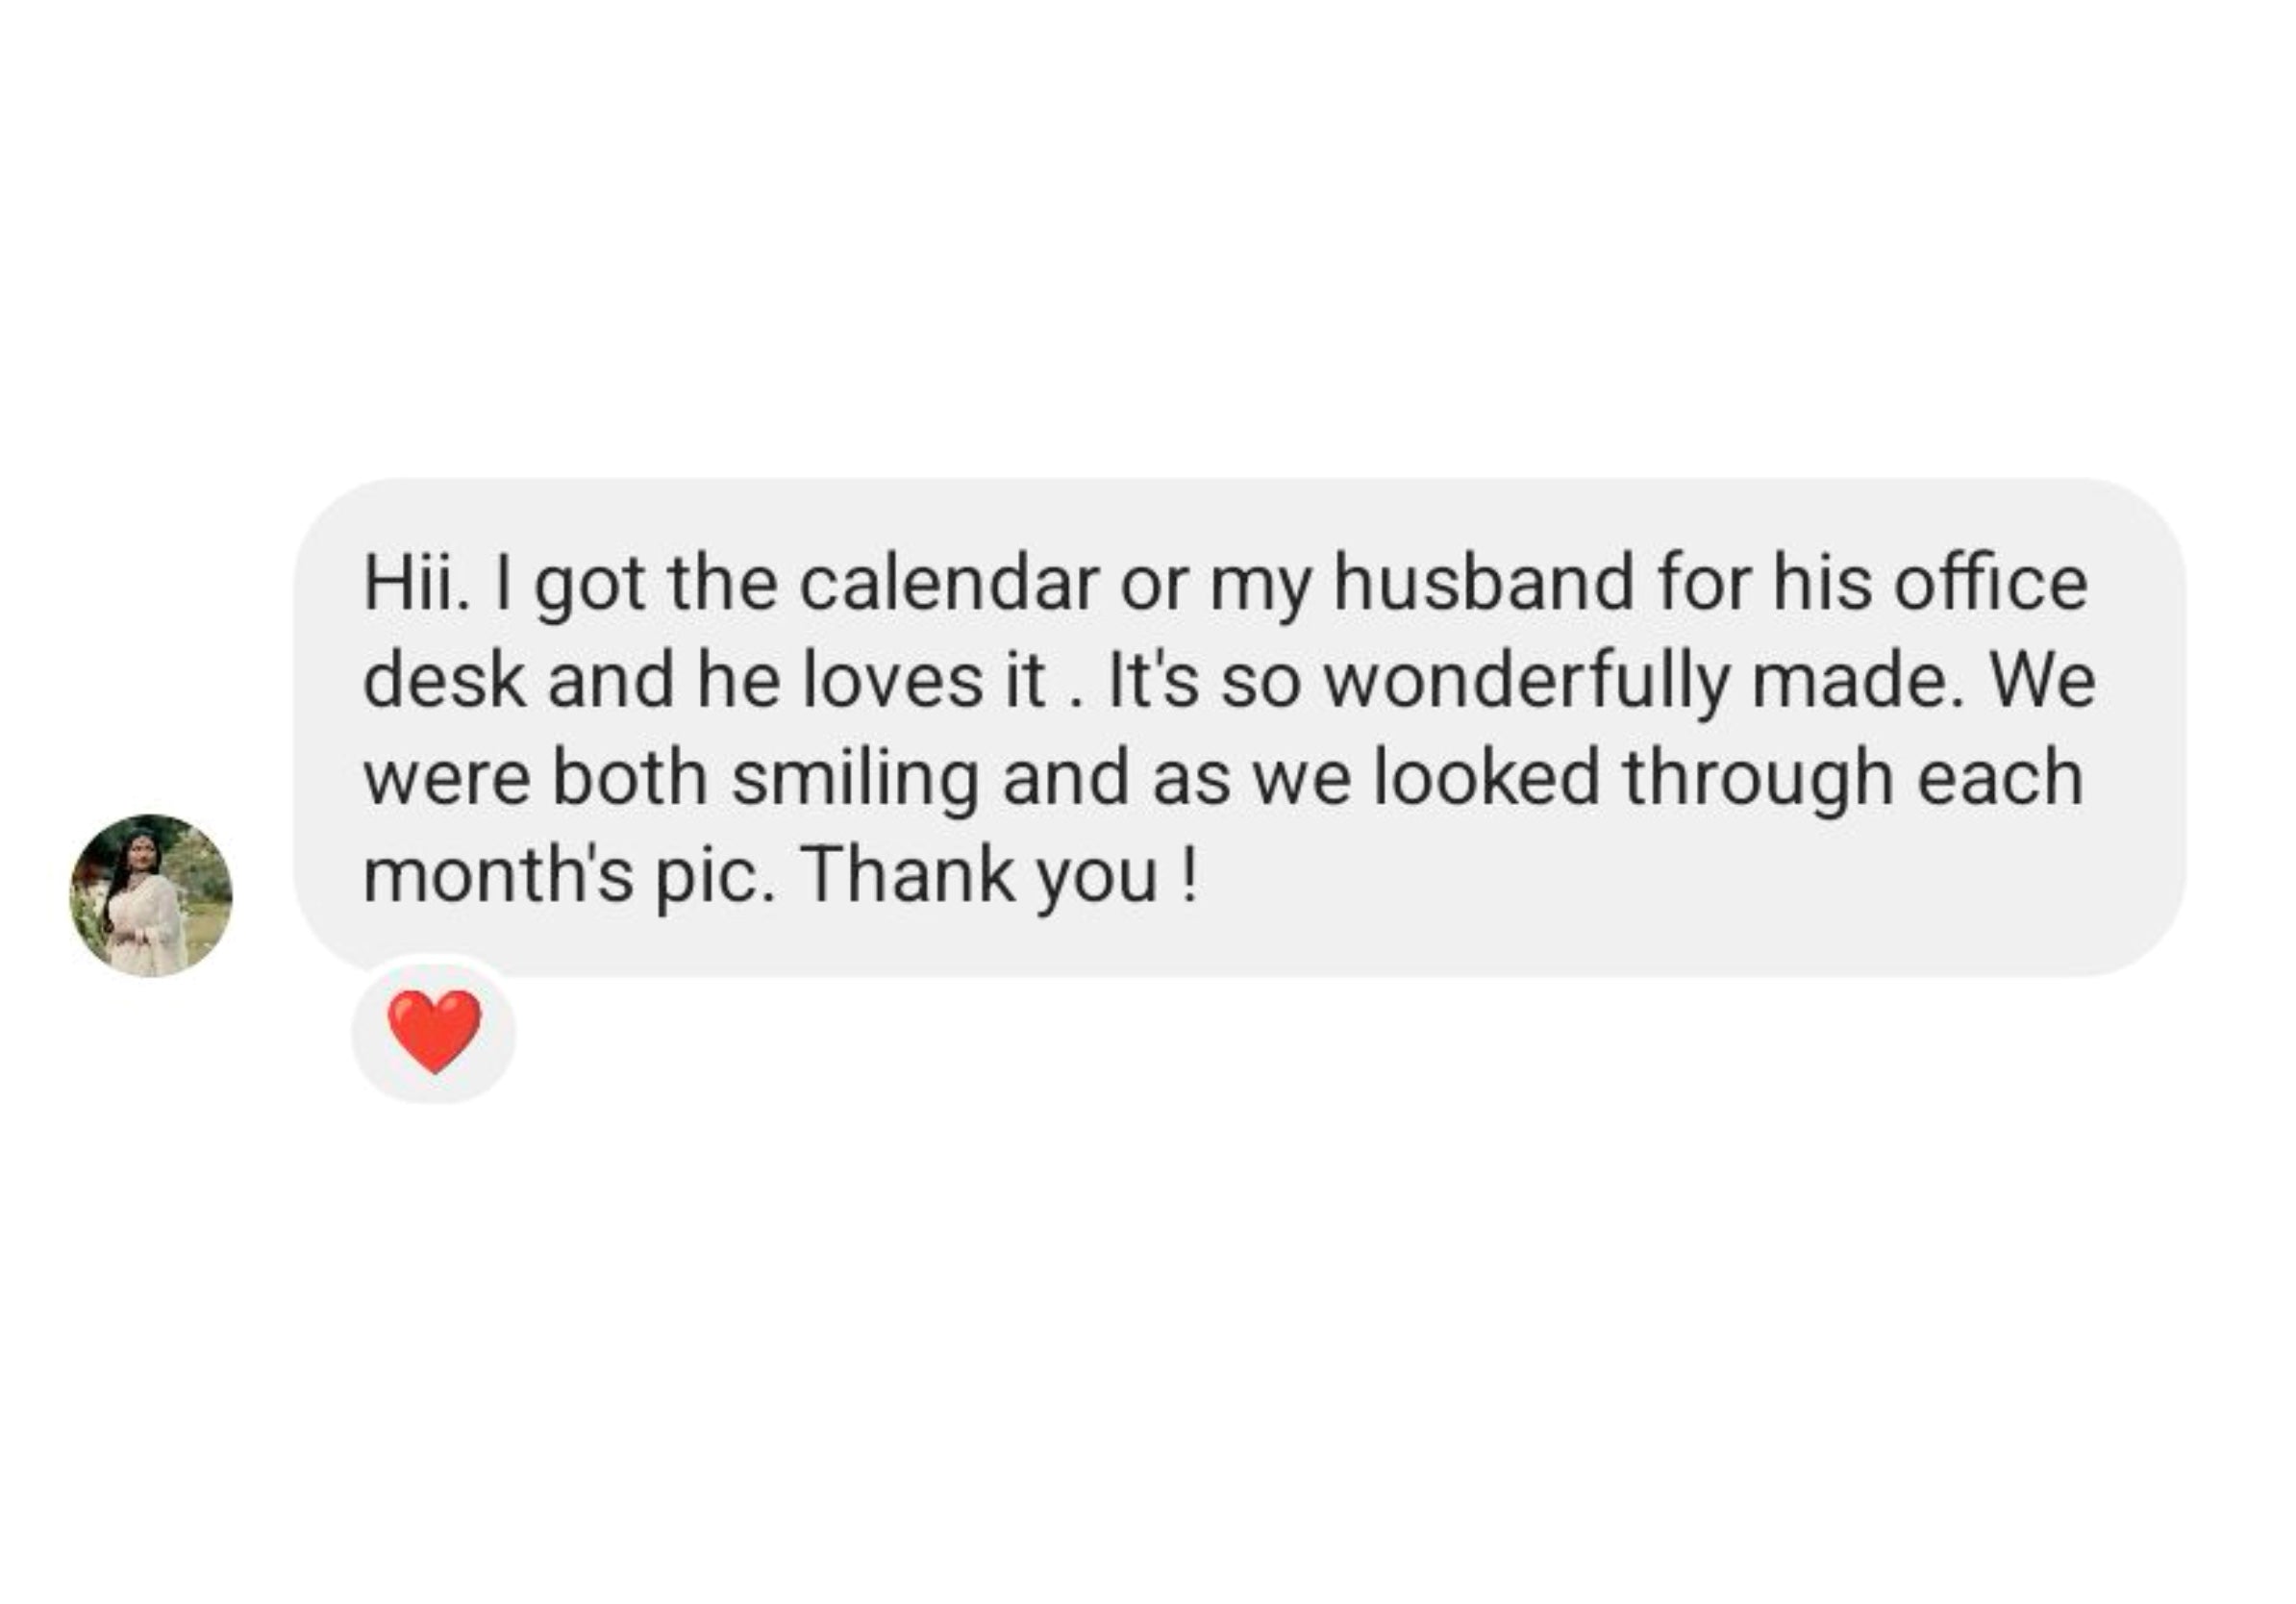
Task: Click the word "calendar" in the message
Action: pos(948,583)
